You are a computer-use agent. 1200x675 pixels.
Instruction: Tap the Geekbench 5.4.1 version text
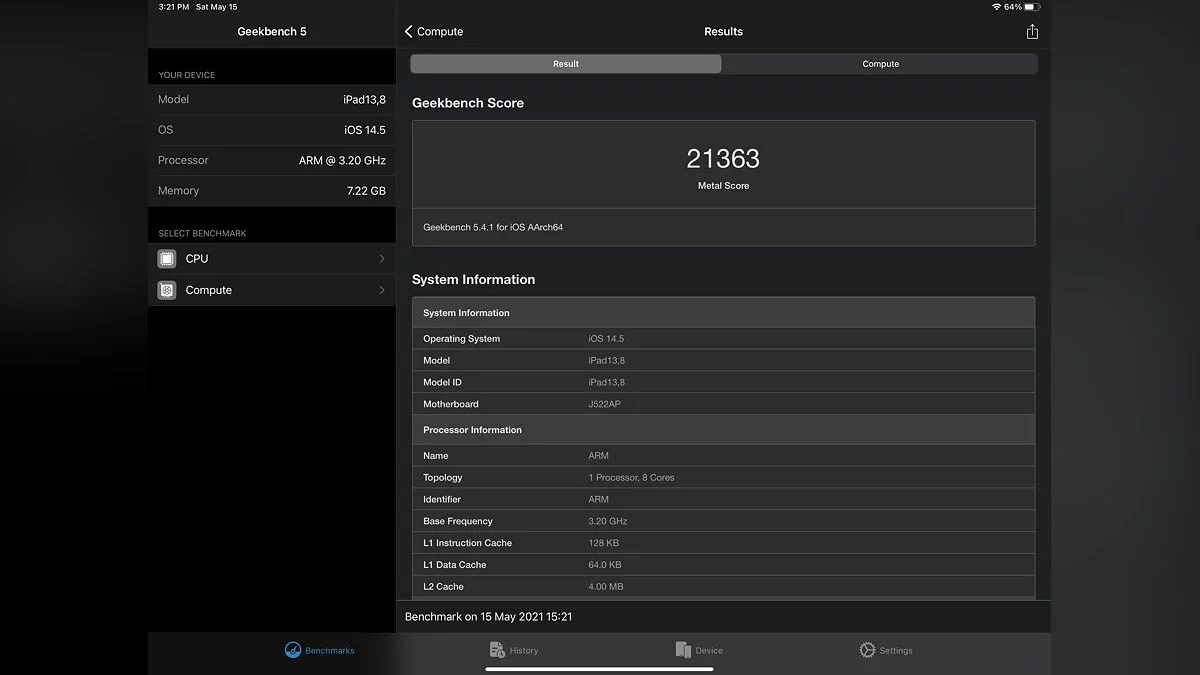(493, 228)
